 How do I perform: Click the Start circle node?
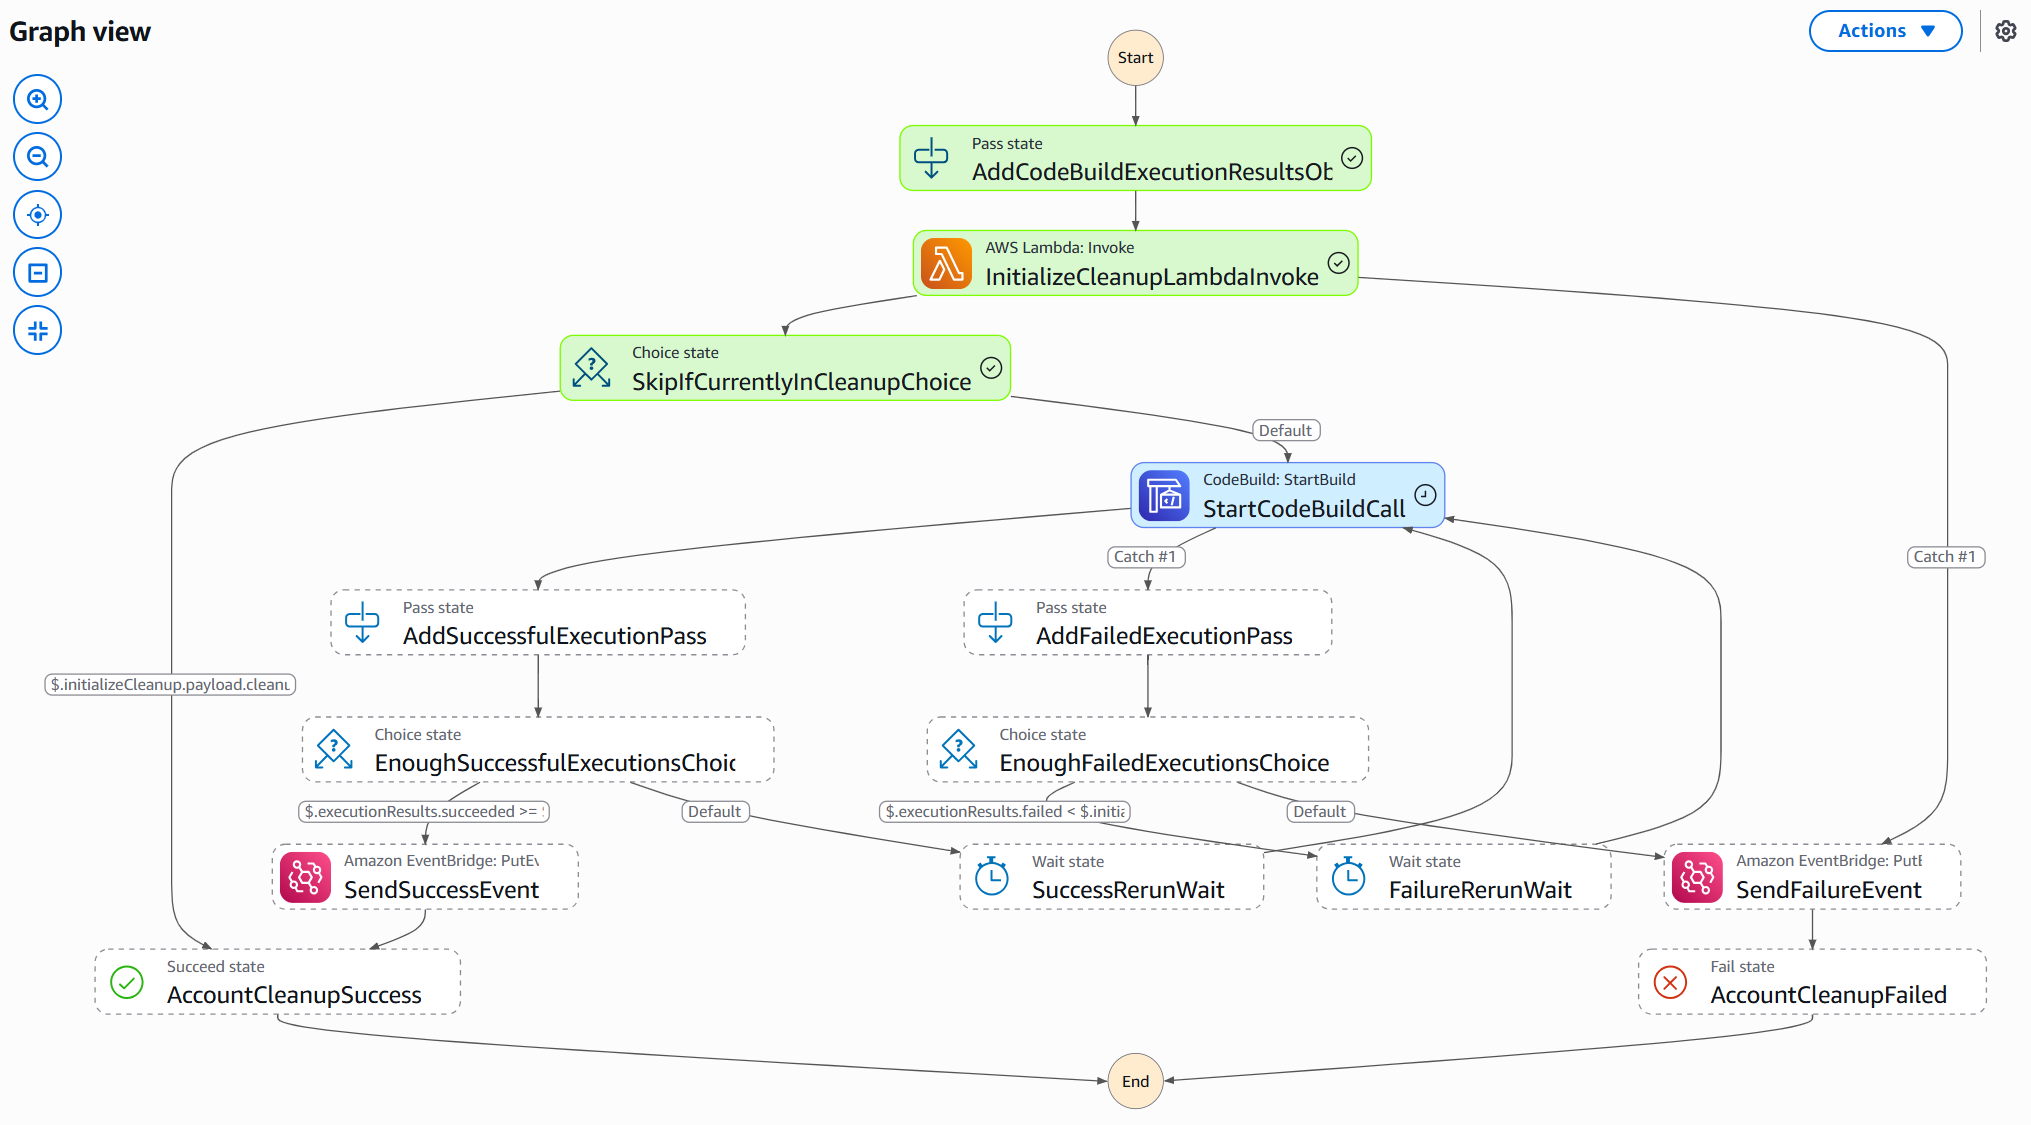click(1135, 58)
